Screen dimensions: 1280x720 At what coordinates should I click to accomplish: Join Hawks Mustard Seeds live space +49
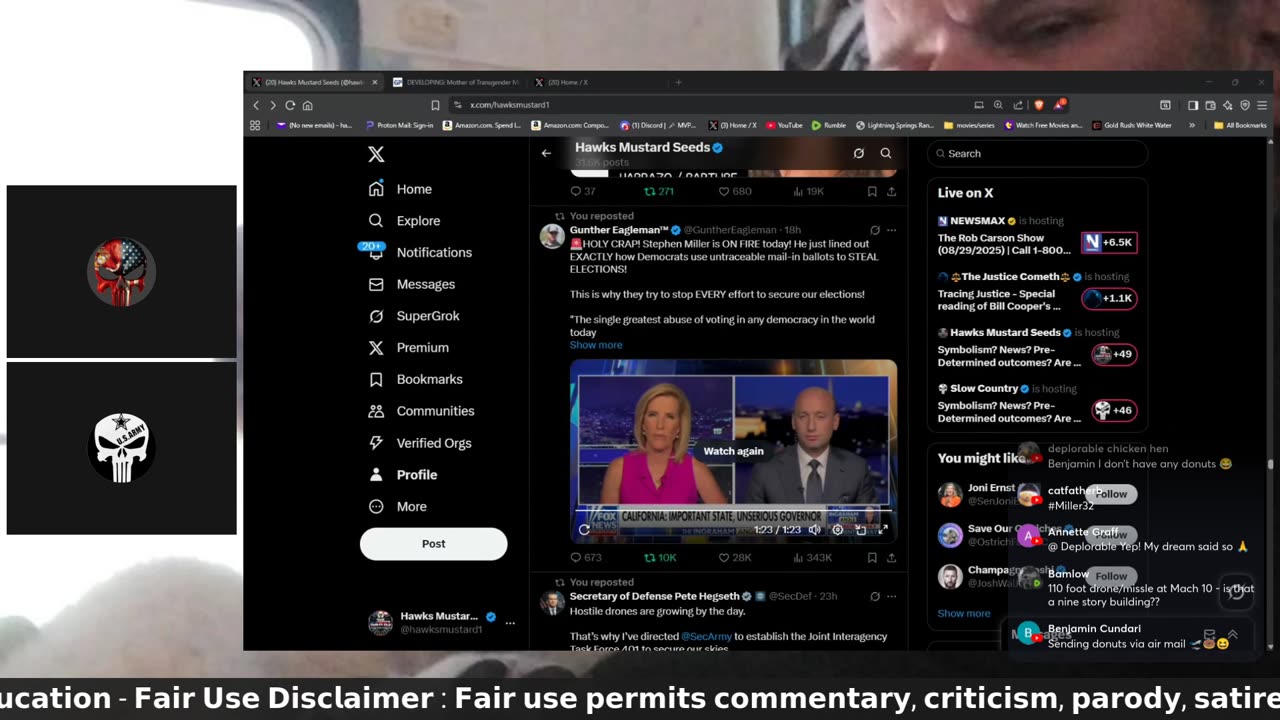click(1113, 354)
